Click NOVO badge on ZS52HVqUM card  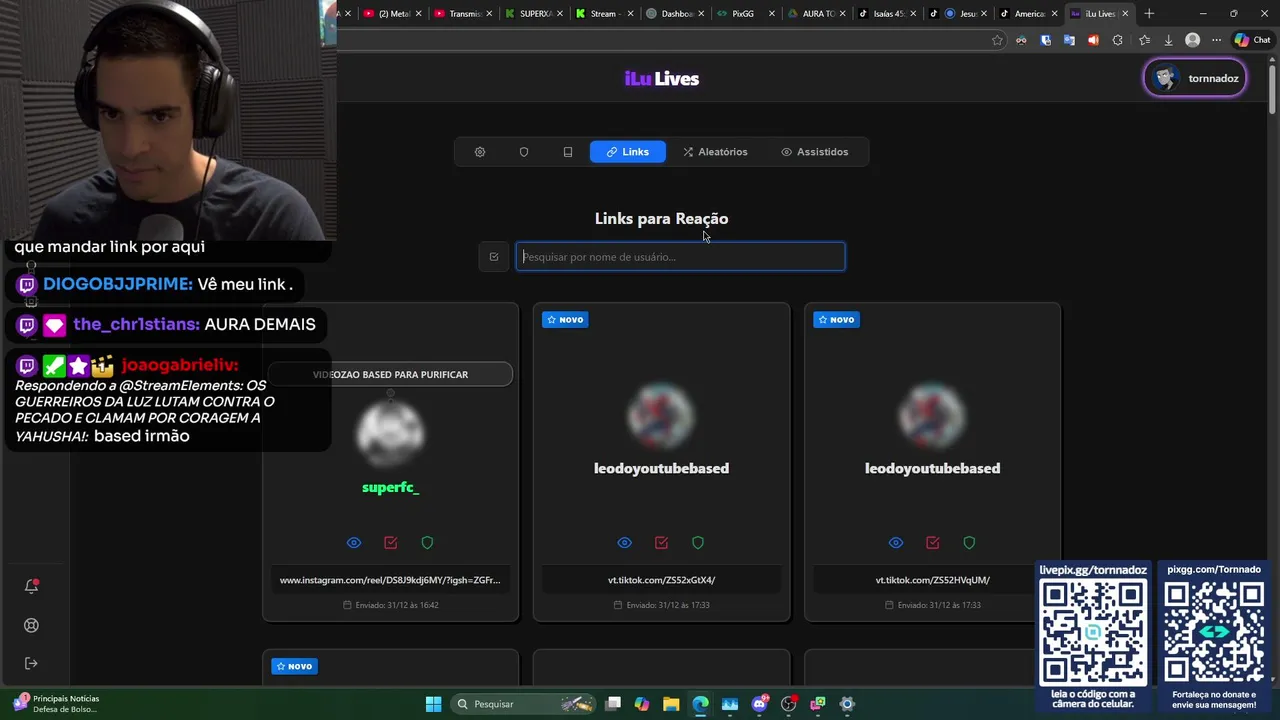[836, 319]
